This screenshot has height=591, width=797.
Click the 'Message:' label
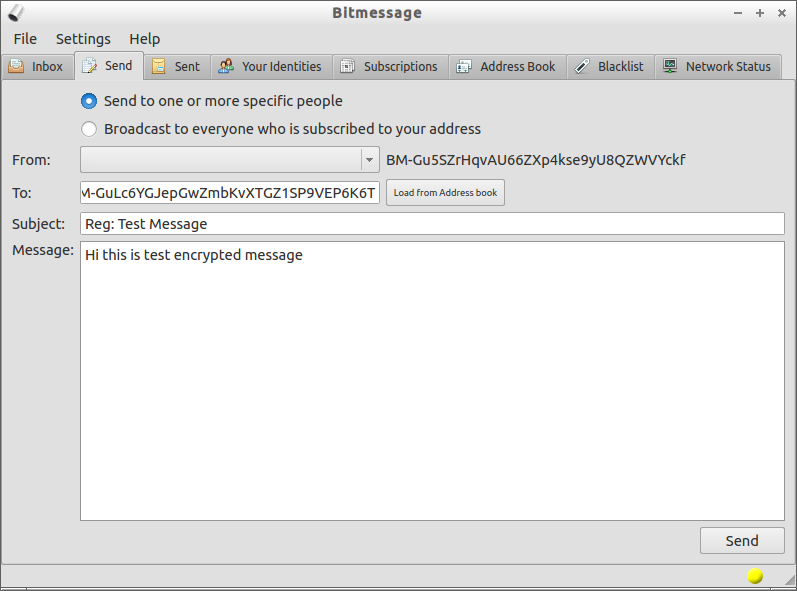[43, 250]
